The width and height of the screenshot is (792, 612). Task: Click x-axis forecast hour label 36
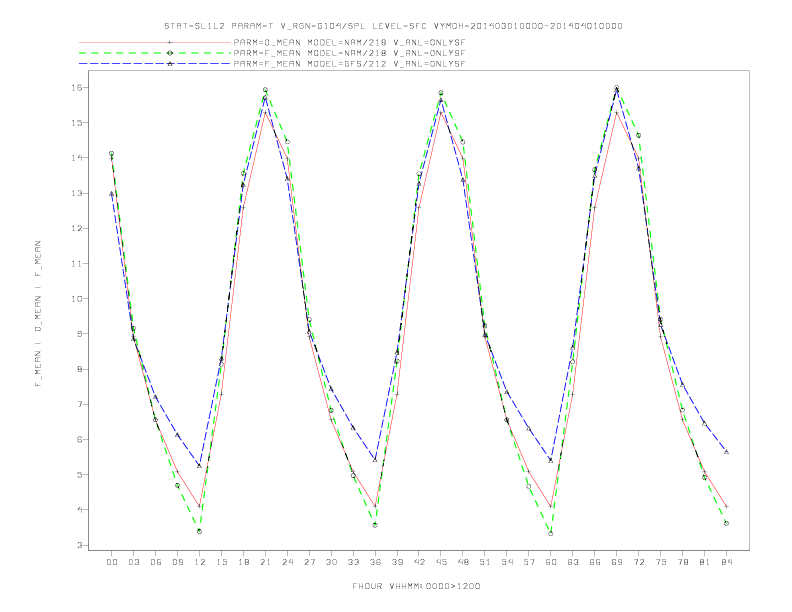(x=375, y=562)
